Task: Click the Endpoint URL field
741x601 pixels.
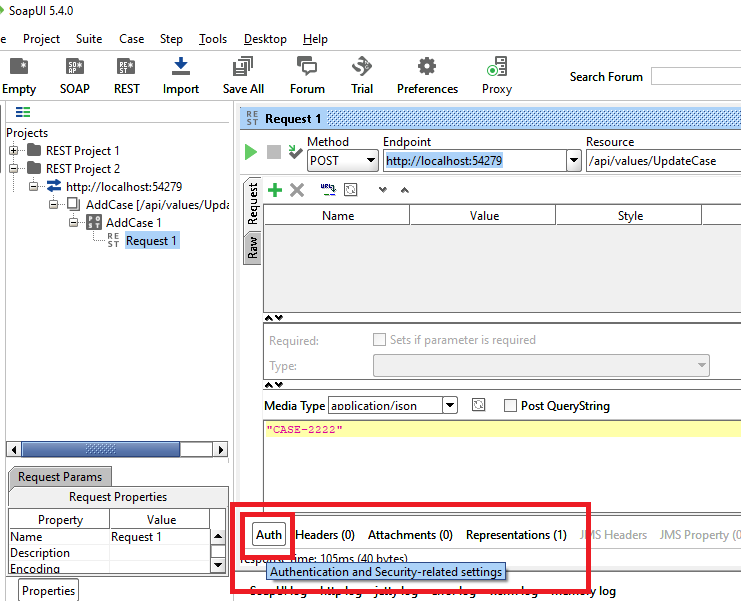Action: [x=475, y=161]
